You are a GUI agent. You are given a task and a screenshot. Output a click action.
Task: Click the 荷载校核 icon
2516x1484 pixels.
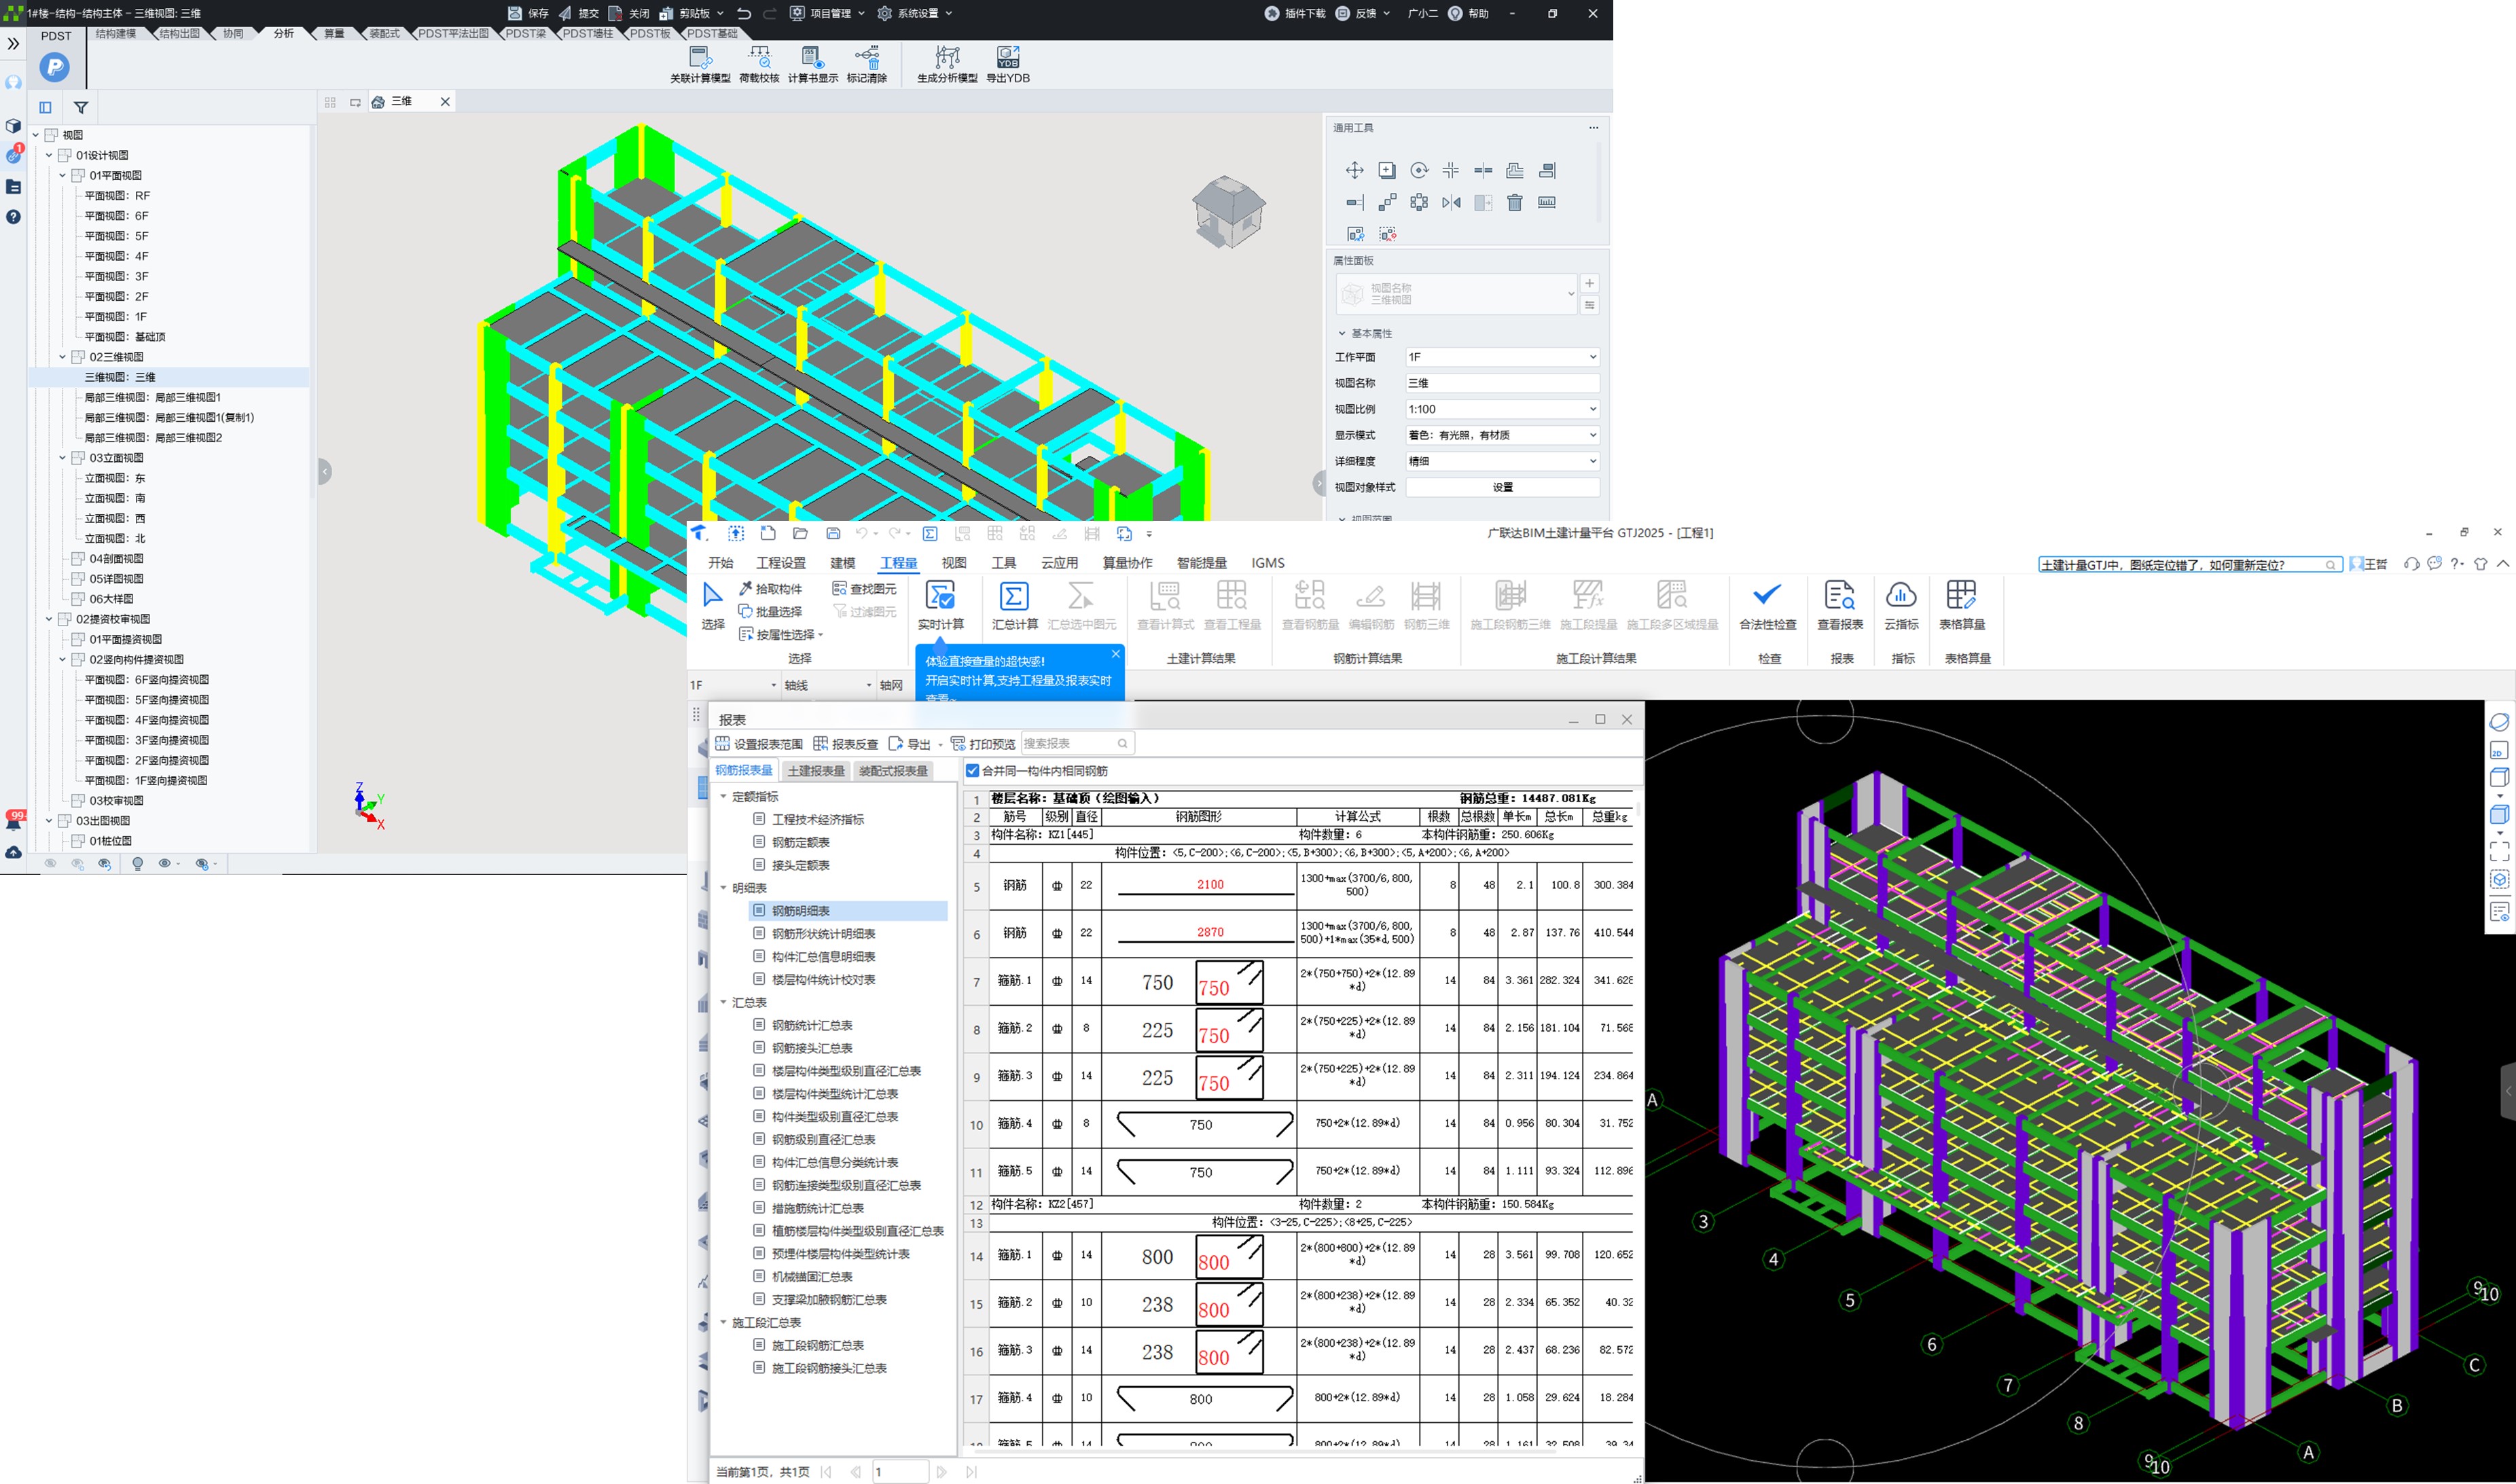tap(759, 58)
